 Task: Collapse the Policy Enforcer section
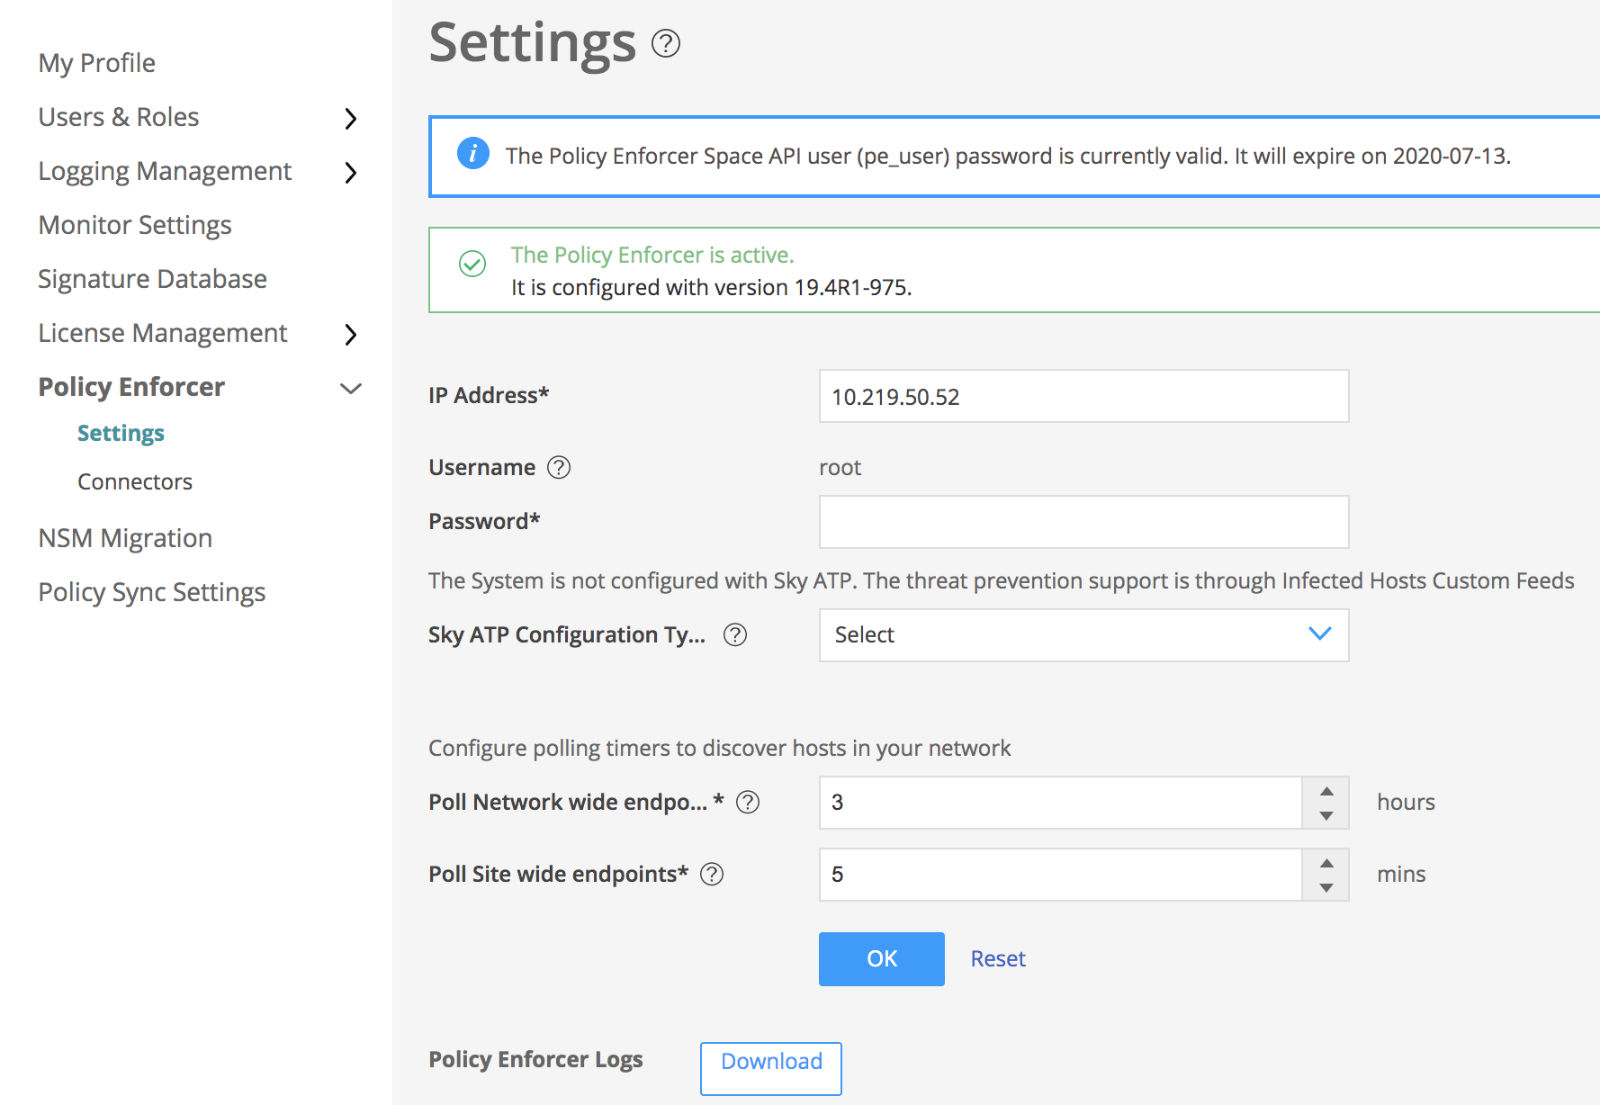click(350, 388)
